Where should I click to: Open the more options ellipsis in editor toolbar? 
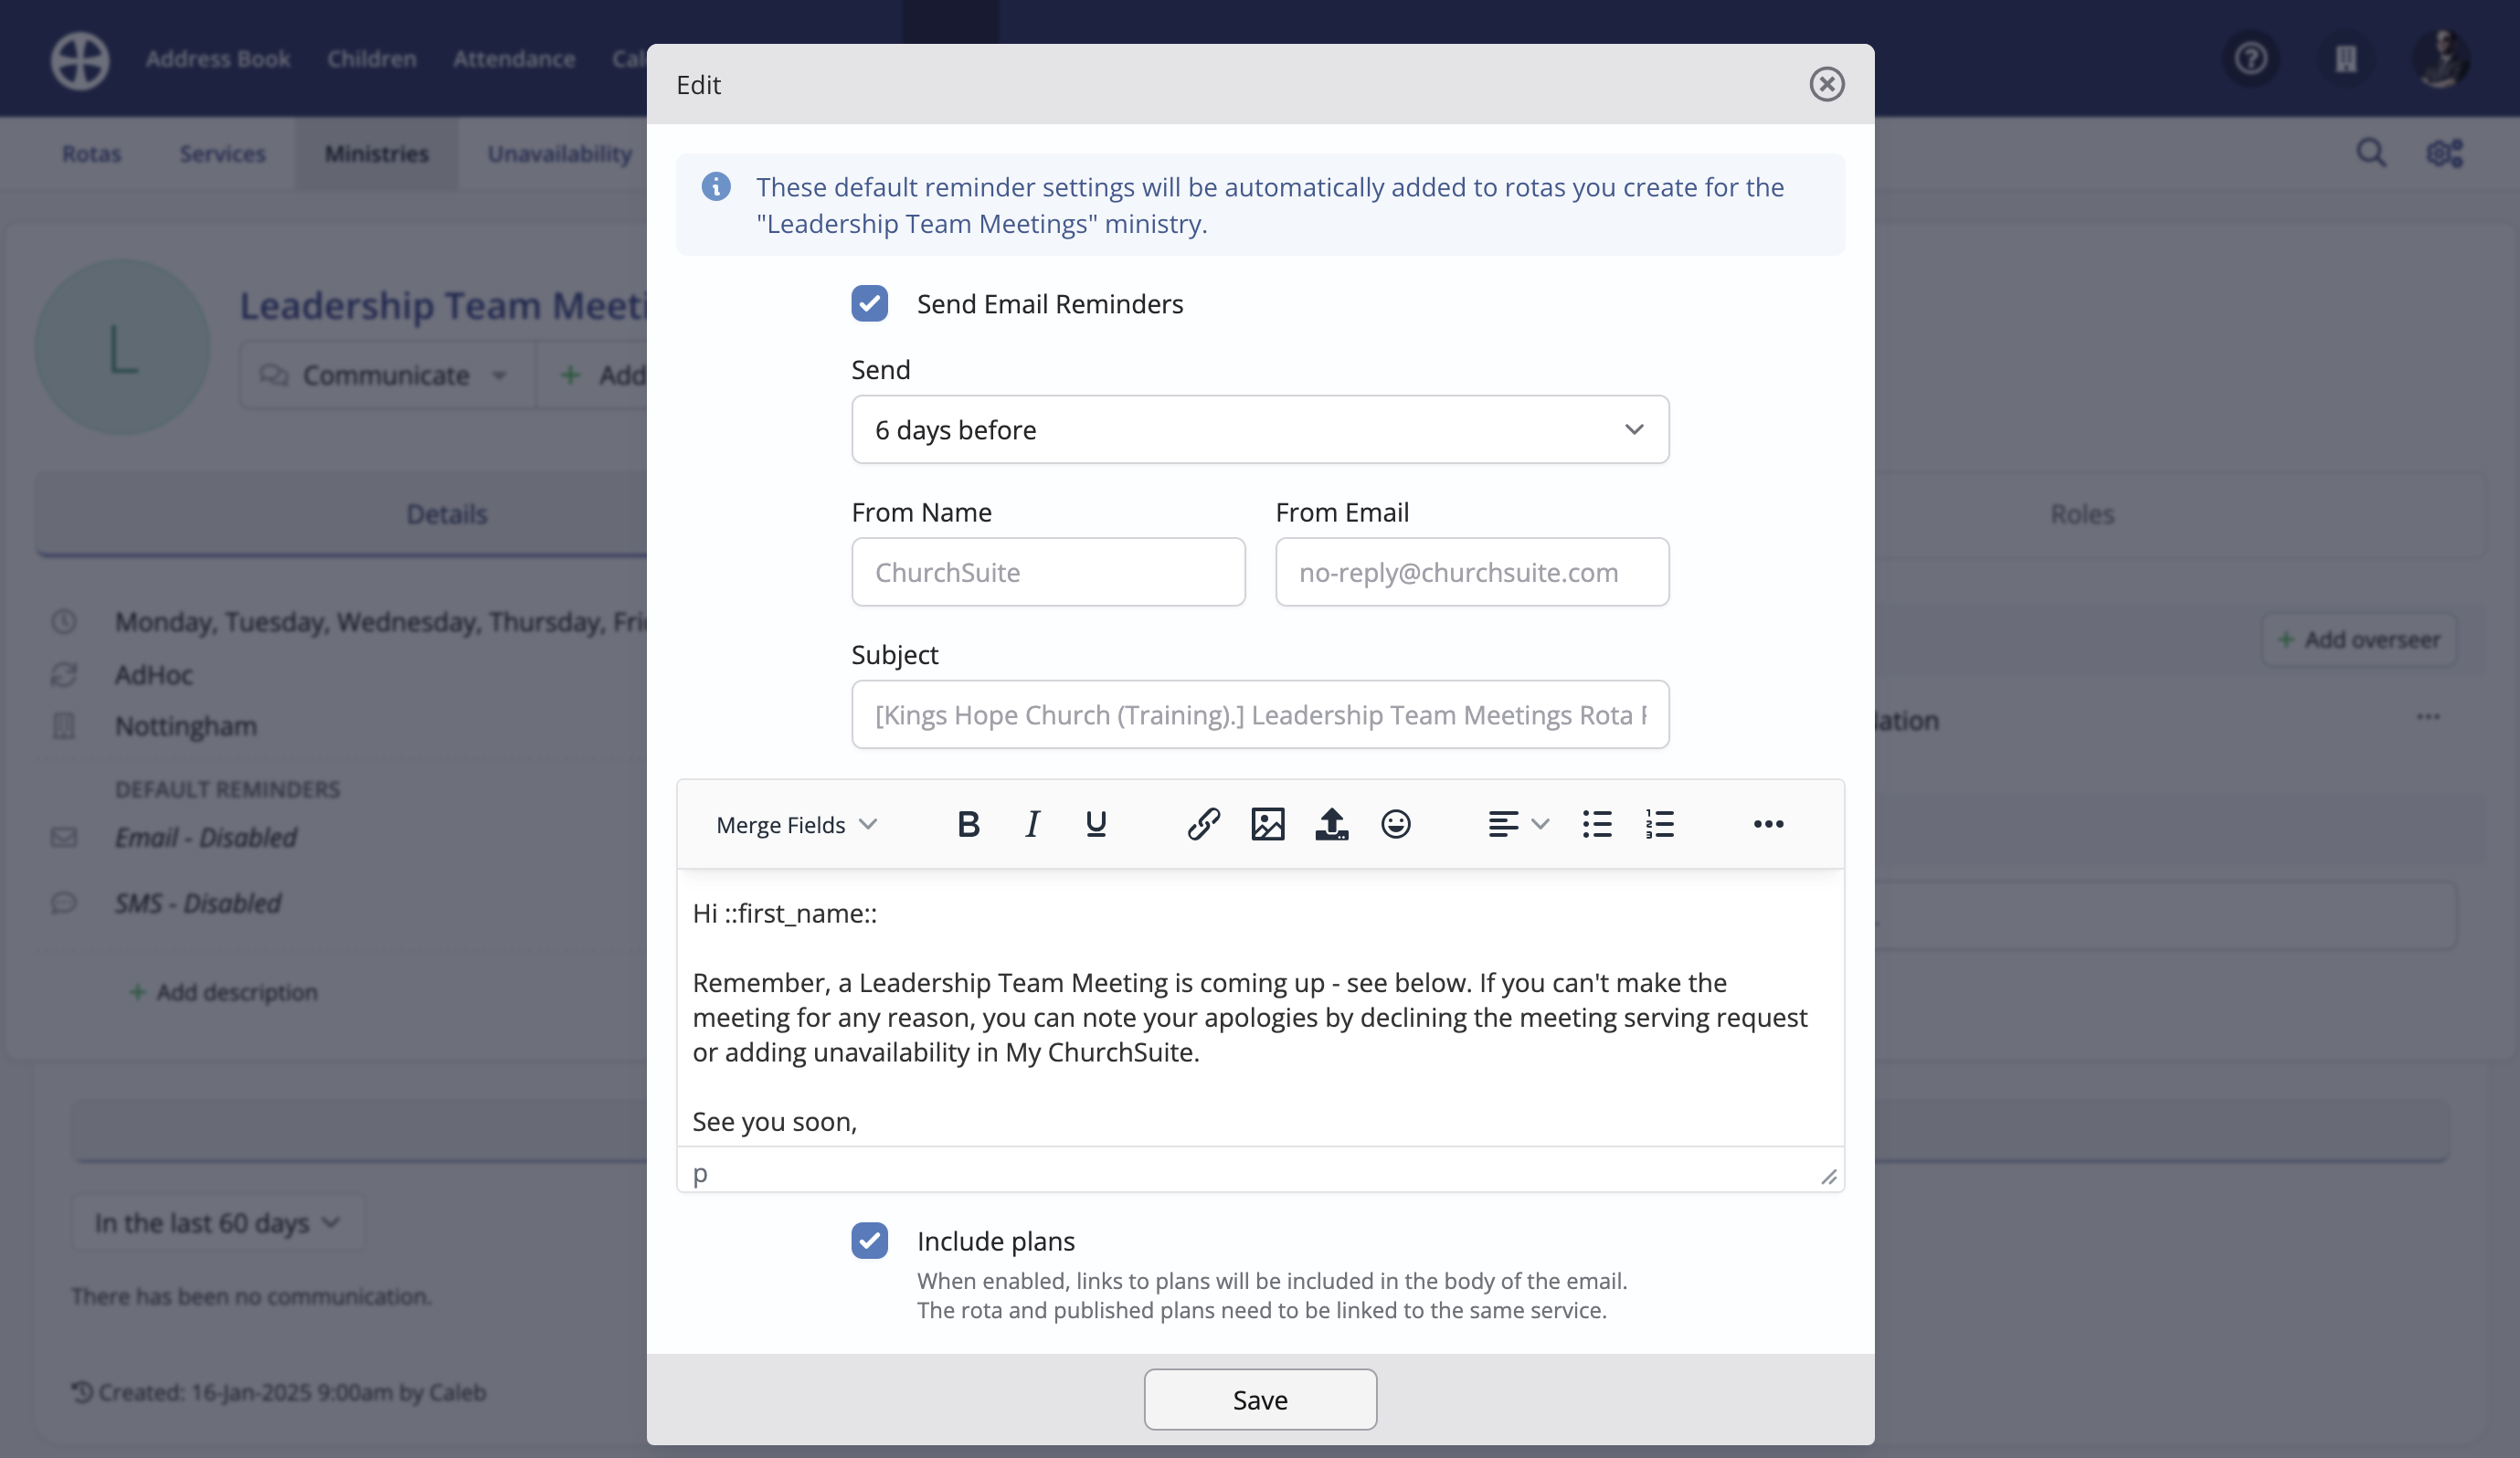[x=1768, y=824]
